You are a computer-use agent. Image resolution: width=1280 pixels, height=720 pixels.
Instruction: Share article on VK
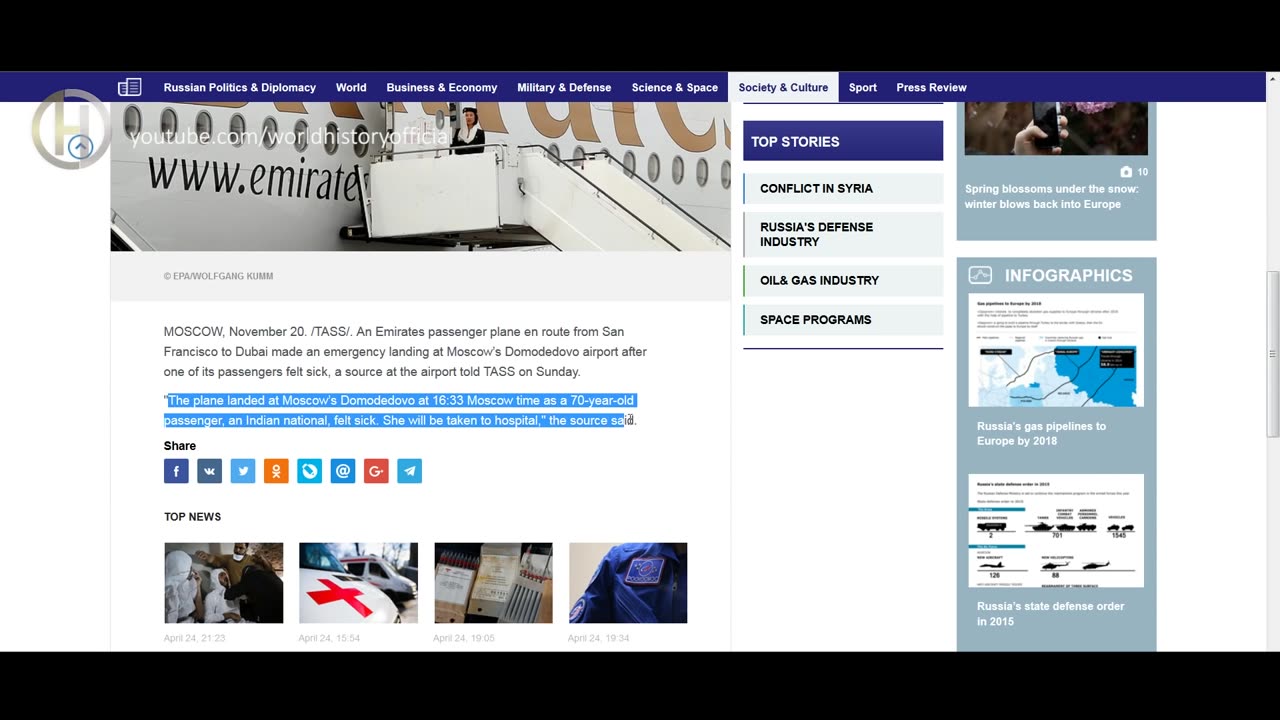[209, 471]
